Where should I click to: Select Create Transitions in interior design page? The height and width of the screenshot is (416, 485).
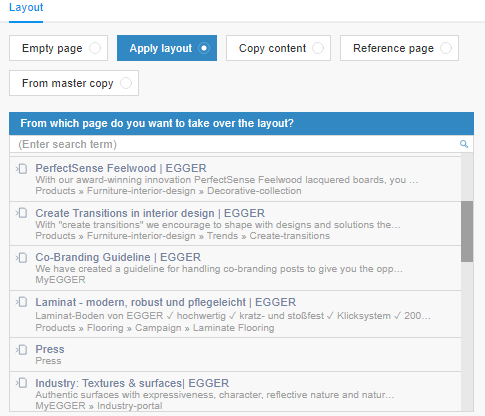point(150,213)
